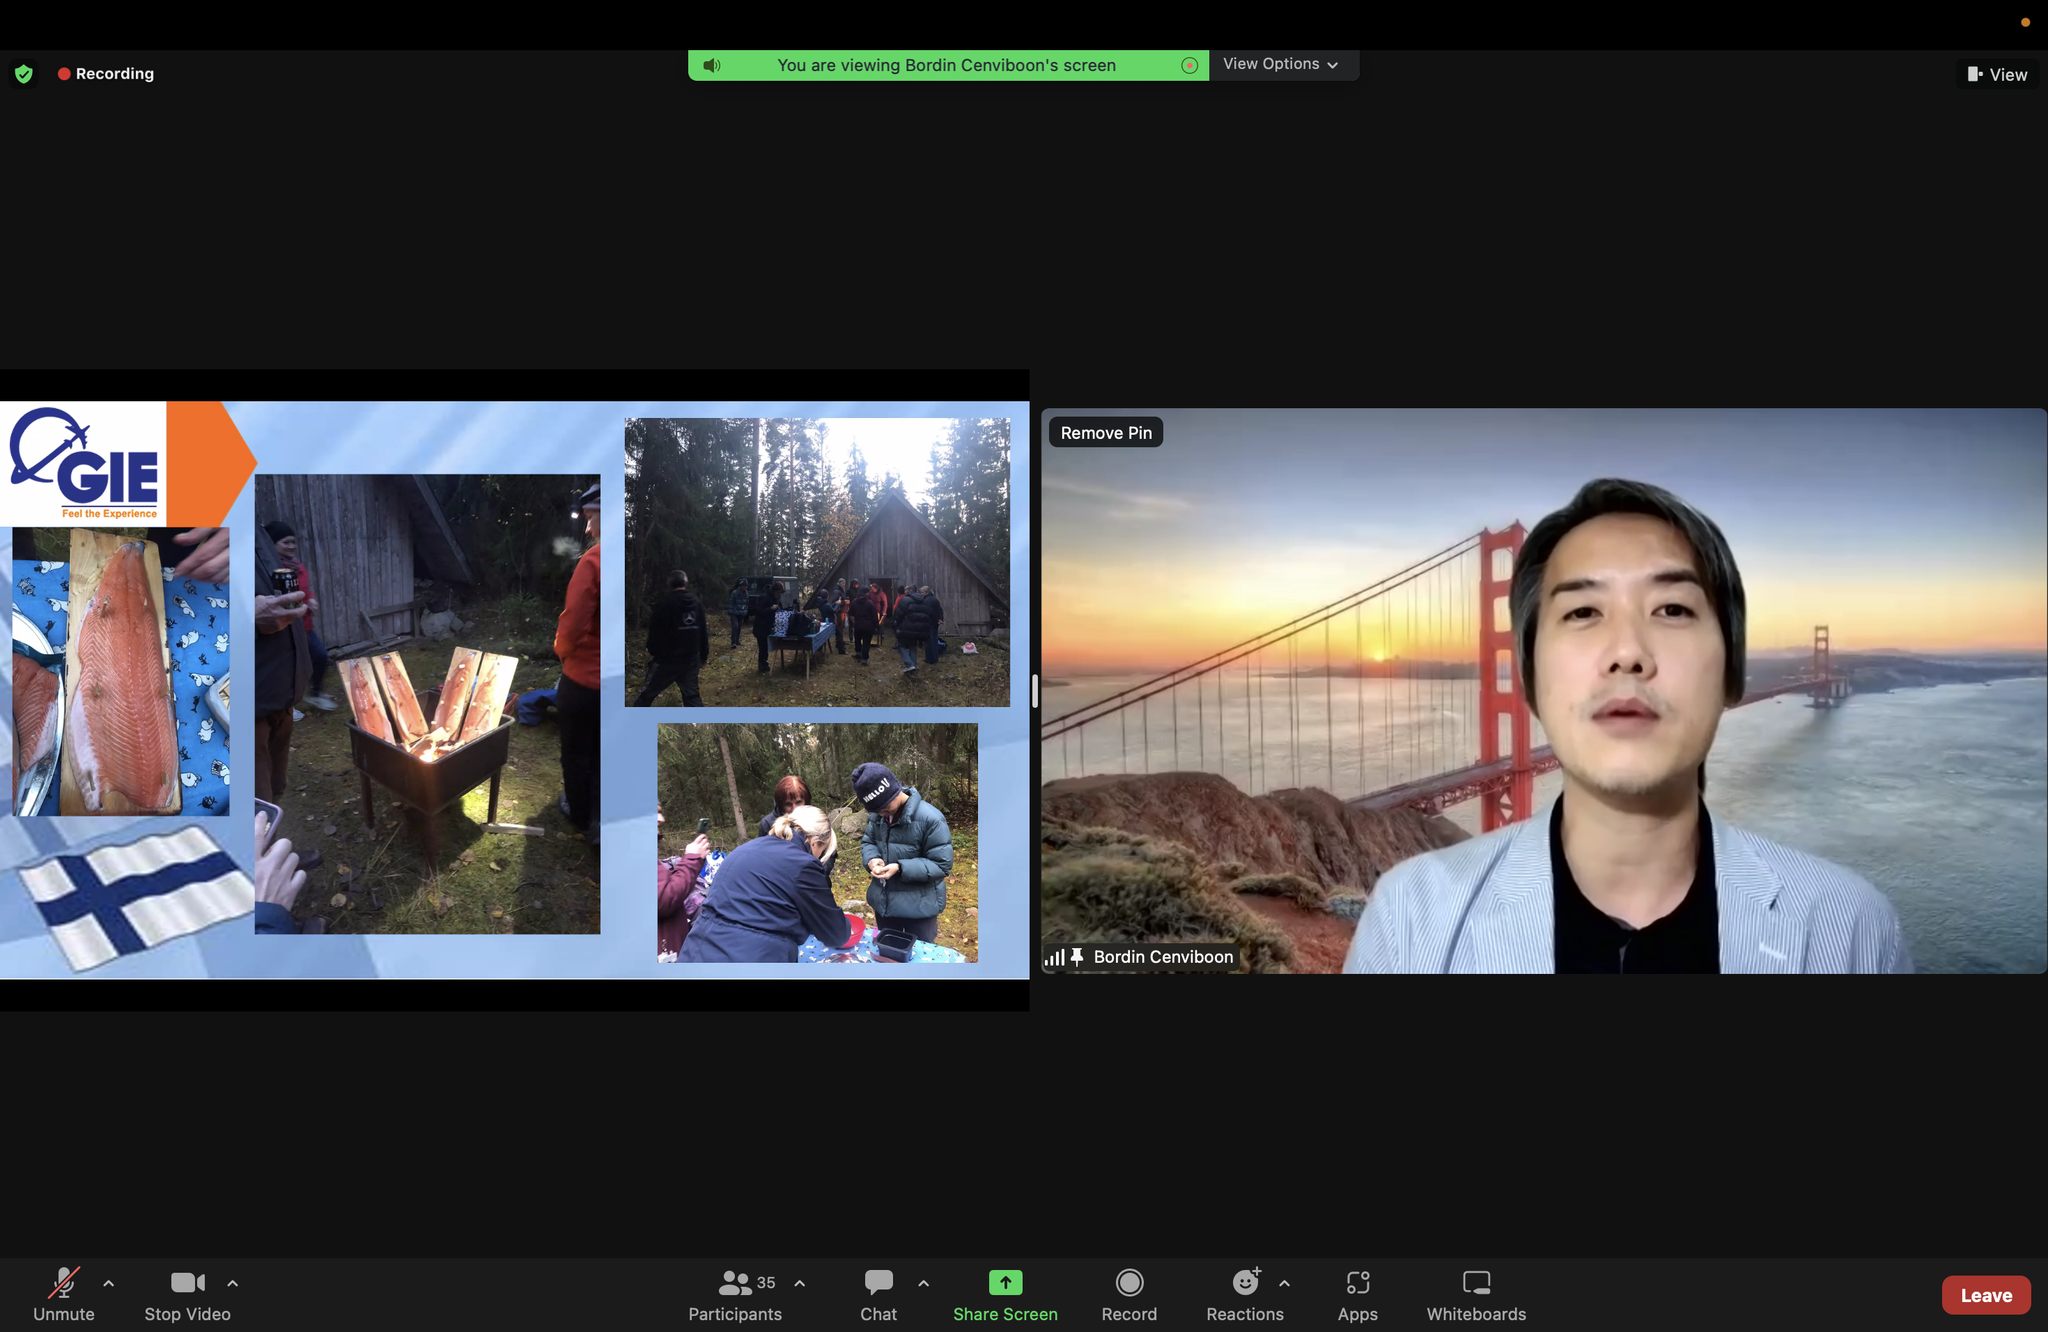Open the Whiteboards icon
The height and width of the screenshot is (1332, 2048).
[x=1476, y=1283]
